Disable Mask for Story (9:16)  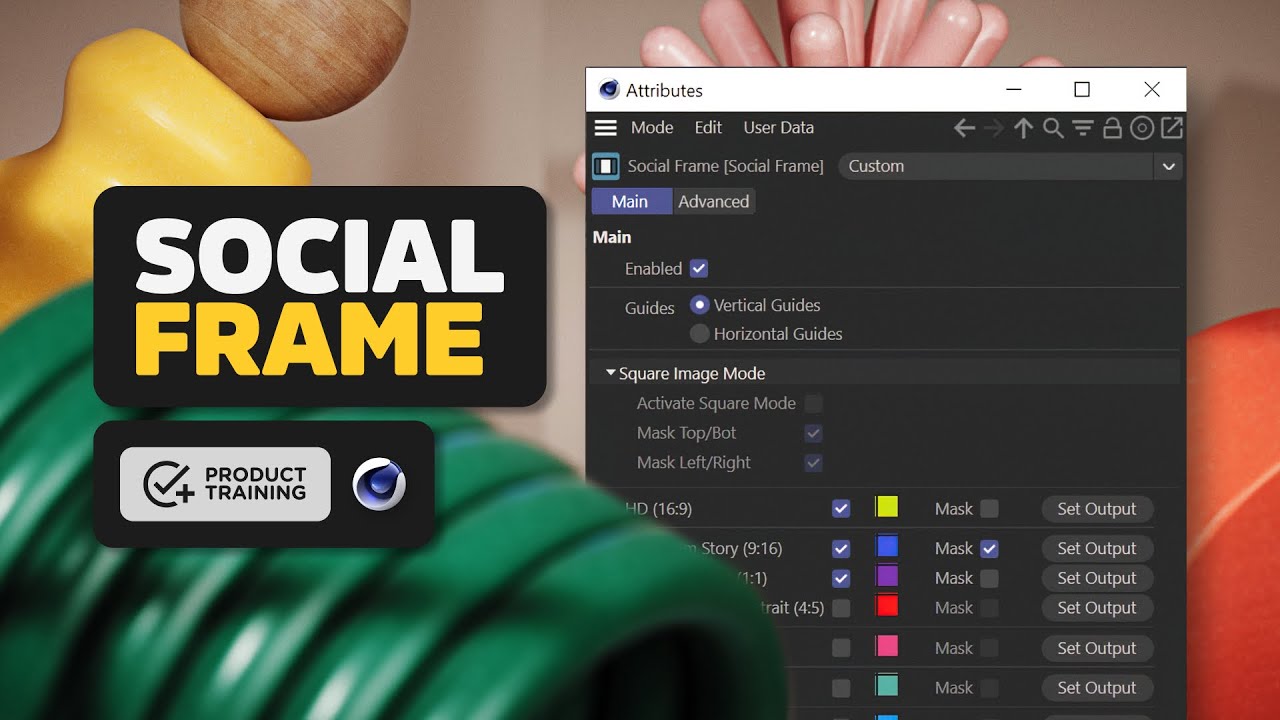(989, 548)
